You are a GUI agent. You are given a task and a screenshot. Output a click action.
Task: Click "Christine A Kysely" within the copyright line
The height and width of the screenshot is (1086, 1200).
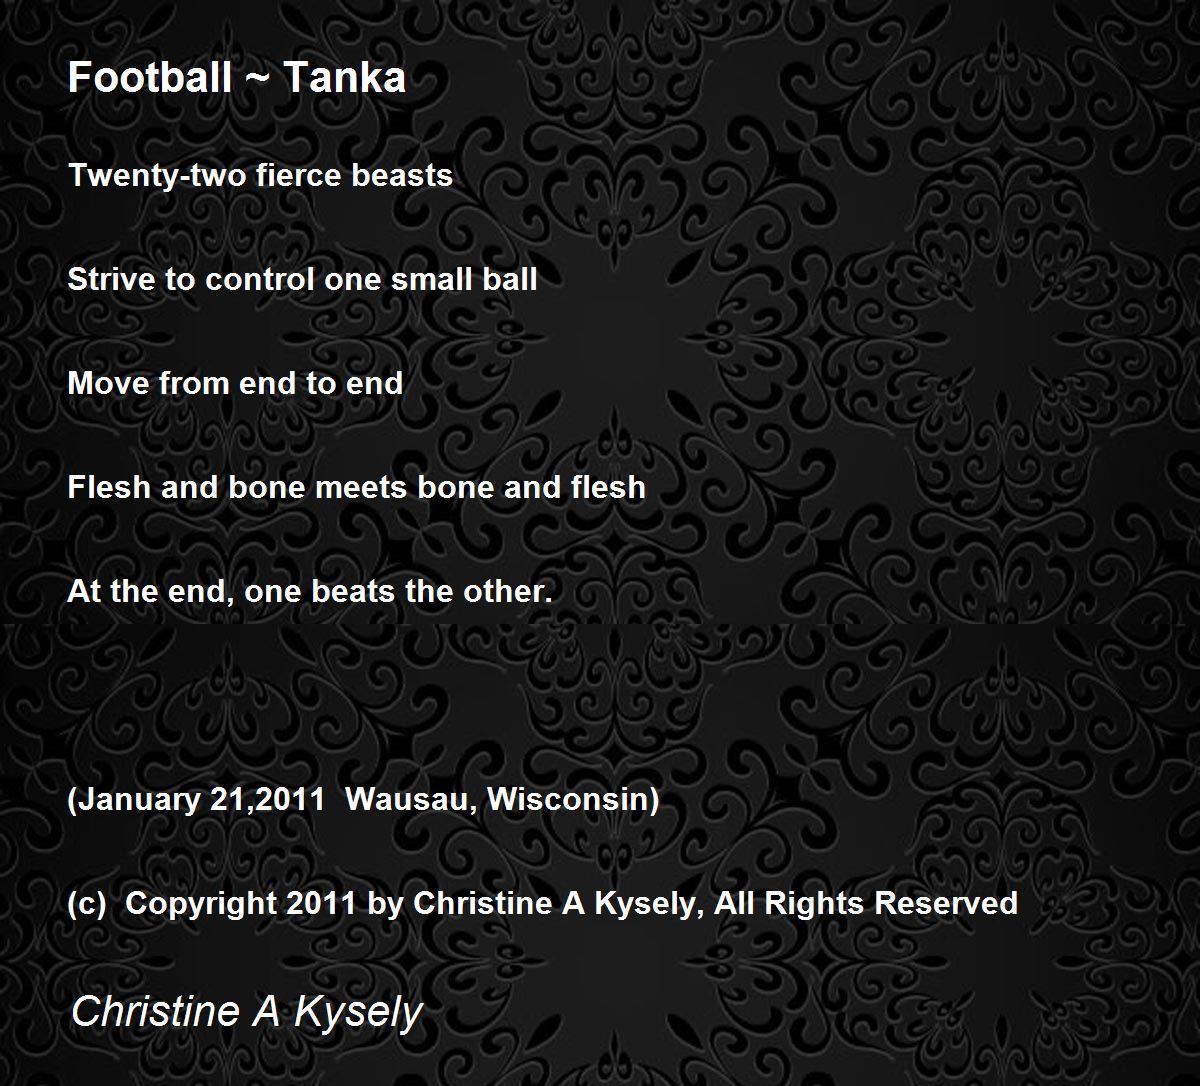[x=552, y=903]
